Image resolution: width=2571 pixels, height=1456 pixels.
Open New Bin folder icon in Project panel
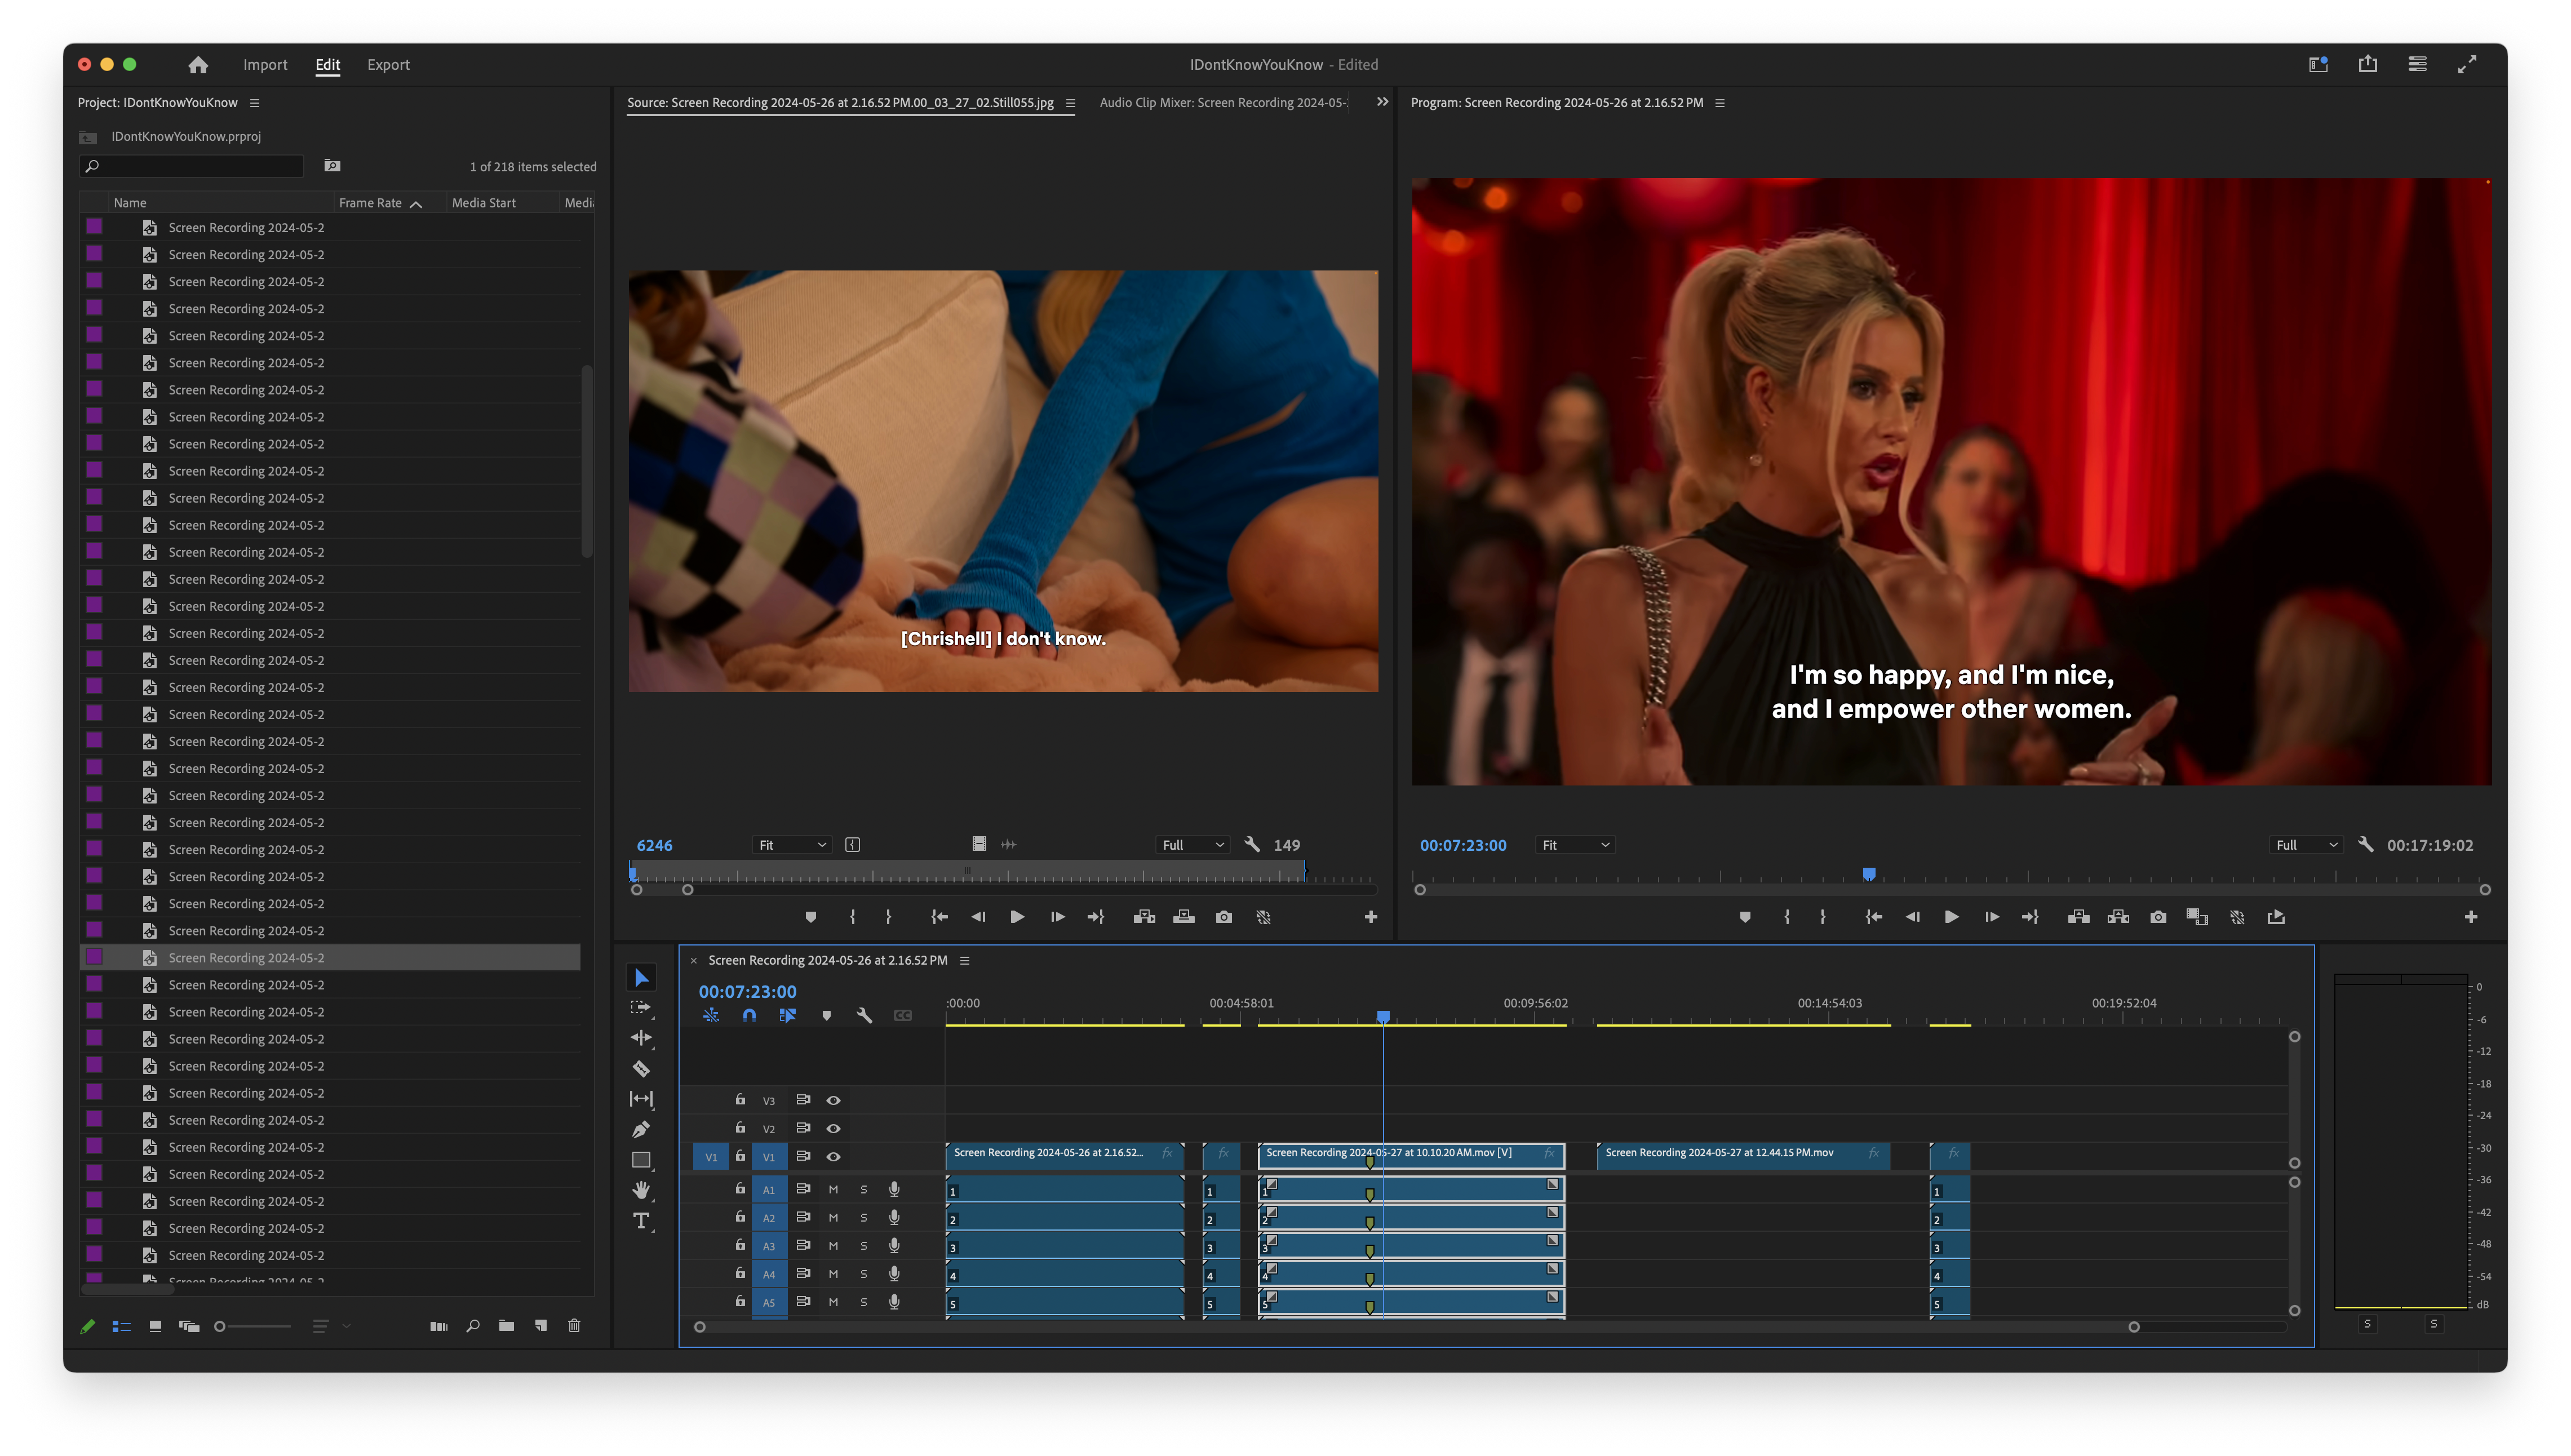[x=507, y=1326]
